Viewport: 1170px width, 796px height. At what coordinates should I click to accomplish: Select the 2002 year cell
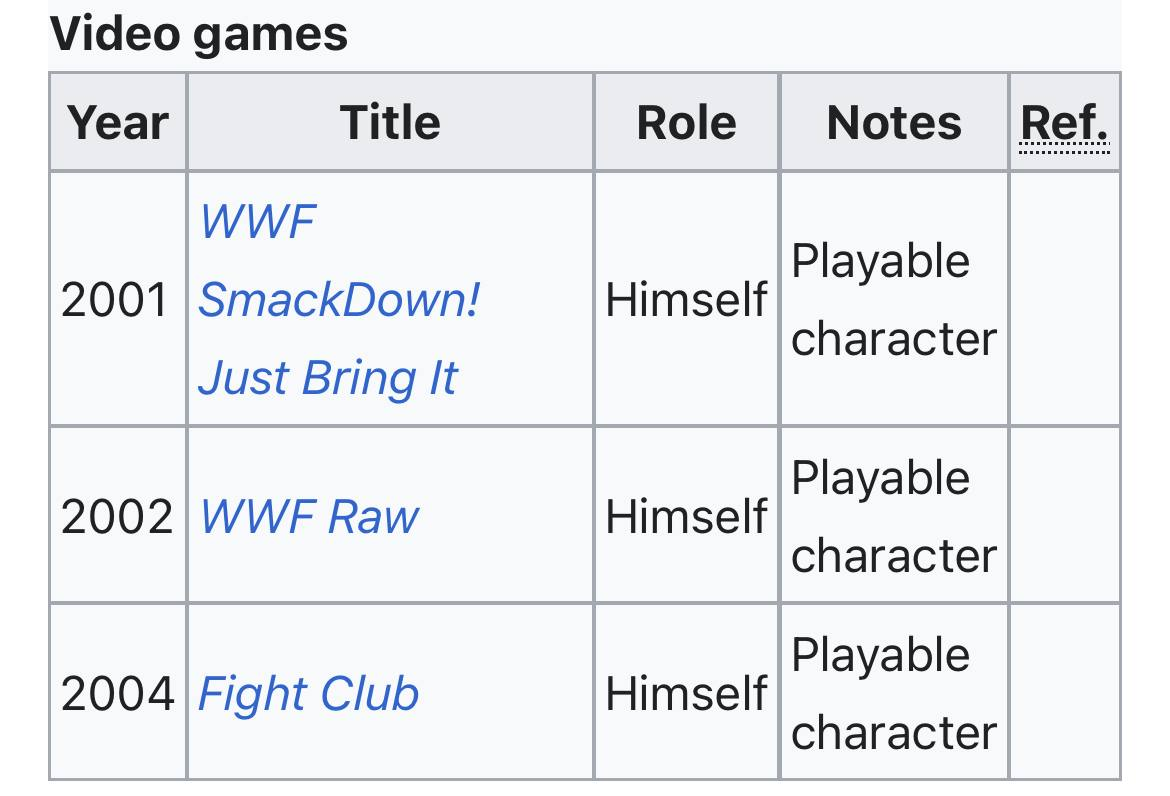click(x=117, y=516)
